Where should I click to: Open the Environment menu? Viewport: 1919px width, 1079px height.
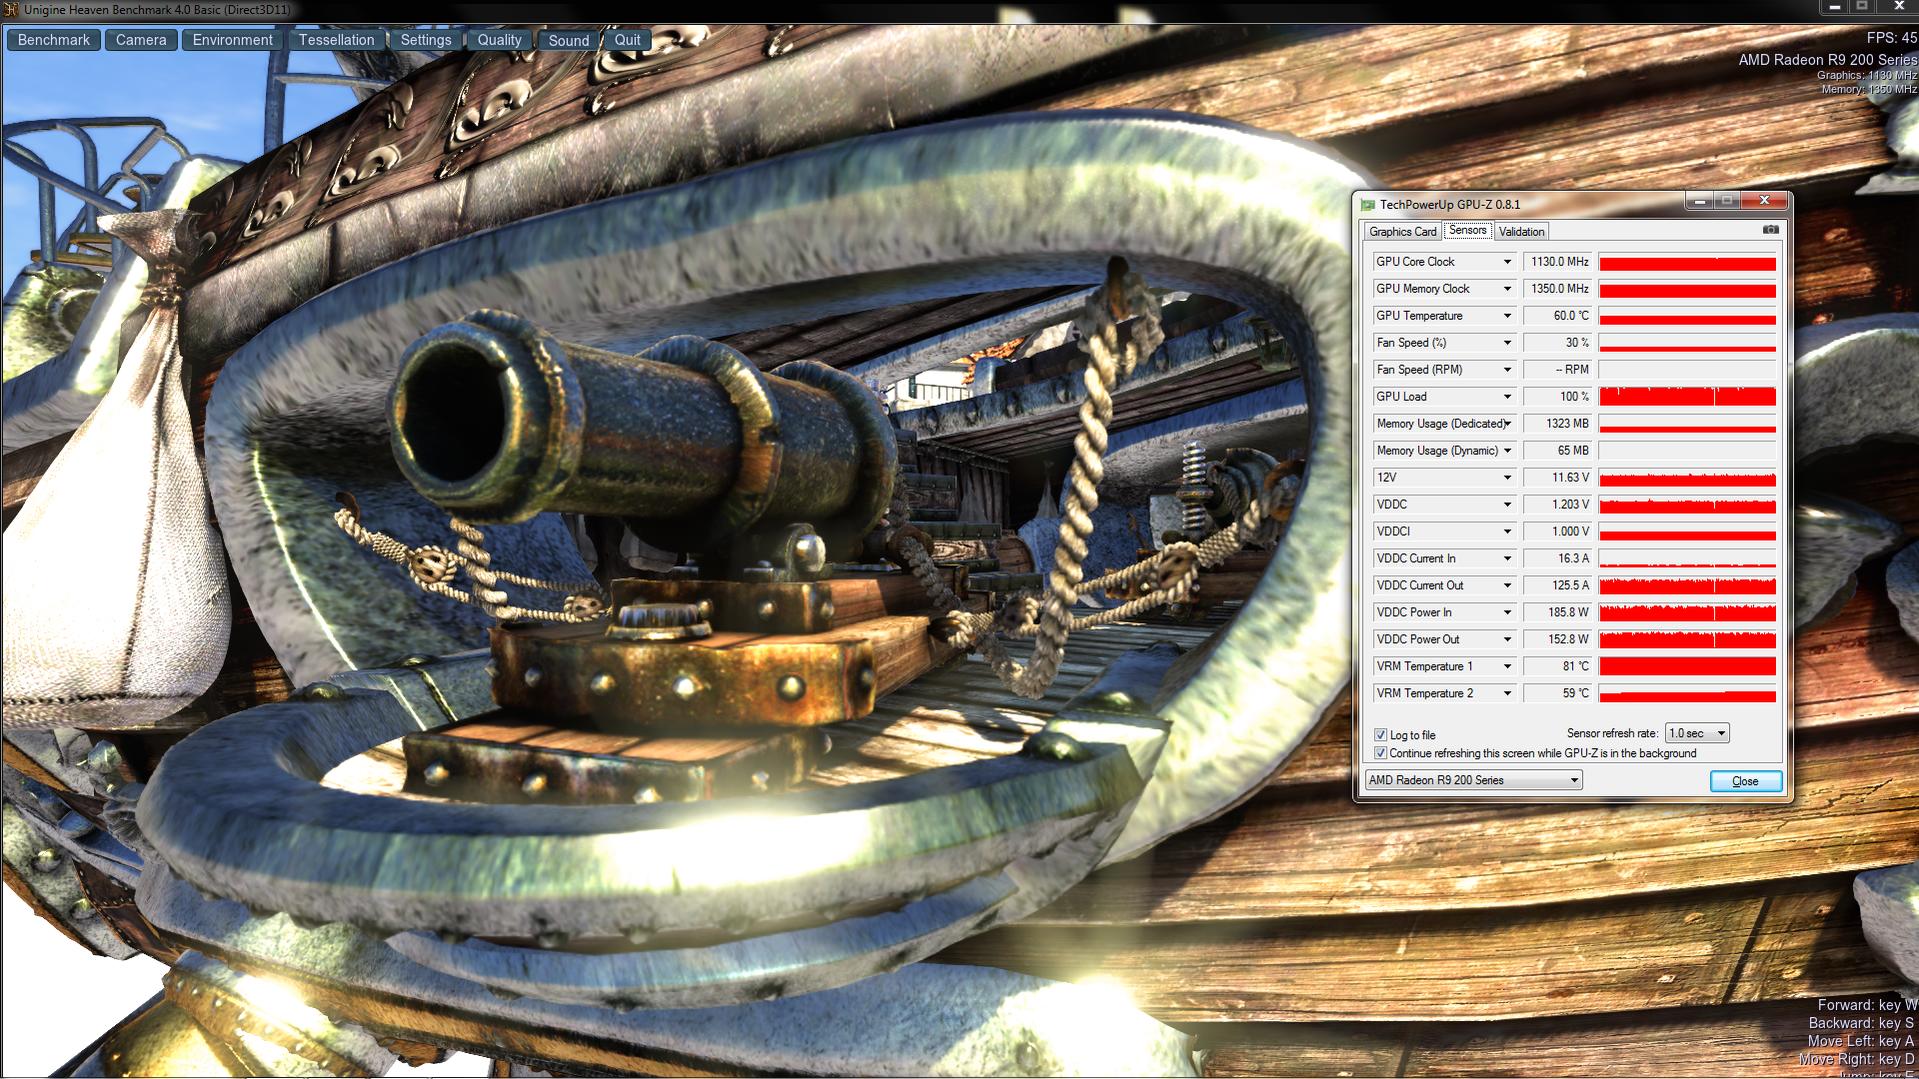click(x=233, y=40)
